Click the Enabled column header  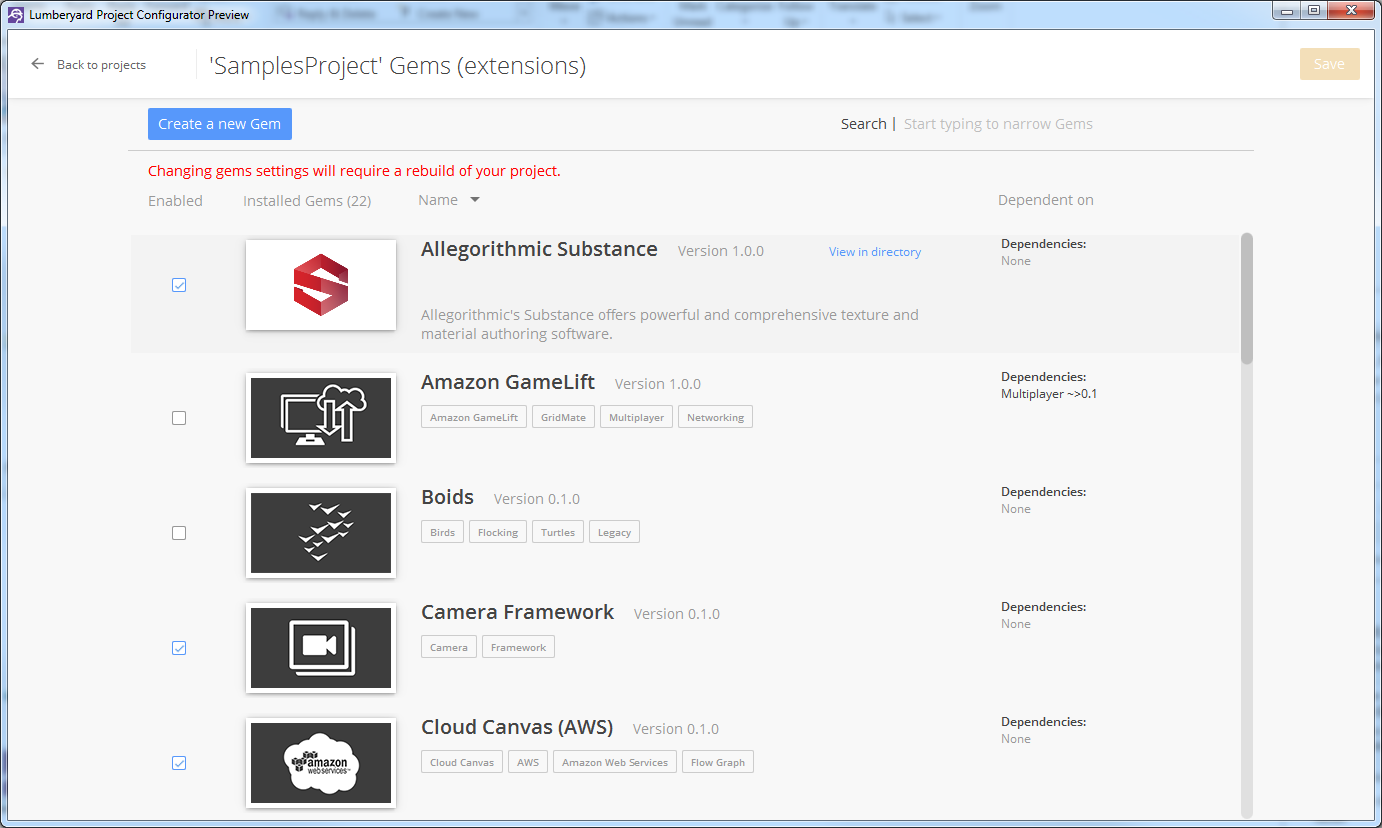pyautogui.click(x=175, y=201)
